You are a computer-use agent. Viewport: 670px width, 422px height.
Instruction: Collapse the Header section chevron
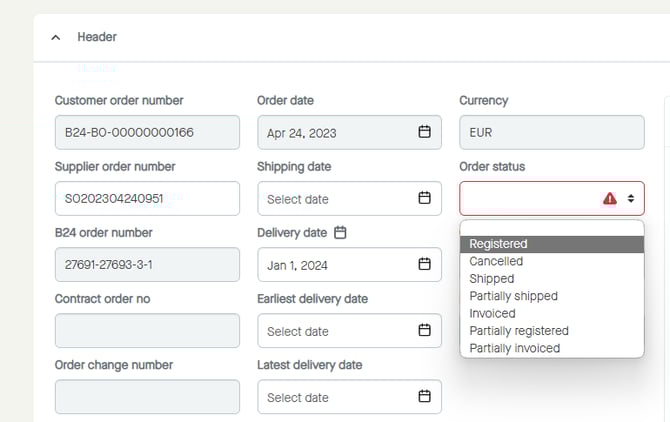click(x=56, y=37)
